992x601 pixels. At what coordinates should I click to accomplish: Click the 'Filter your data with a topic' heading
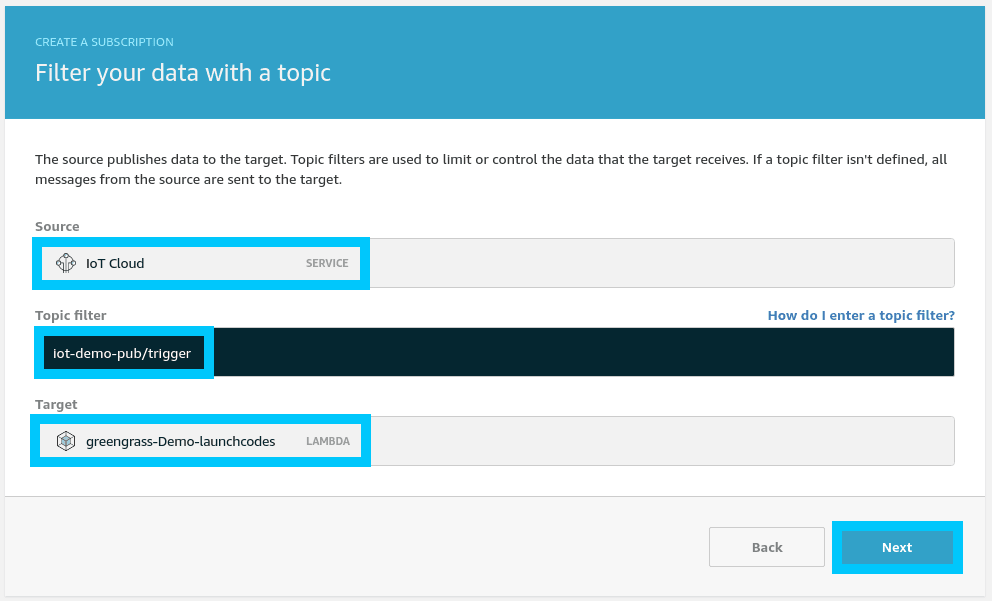[183, 73]
